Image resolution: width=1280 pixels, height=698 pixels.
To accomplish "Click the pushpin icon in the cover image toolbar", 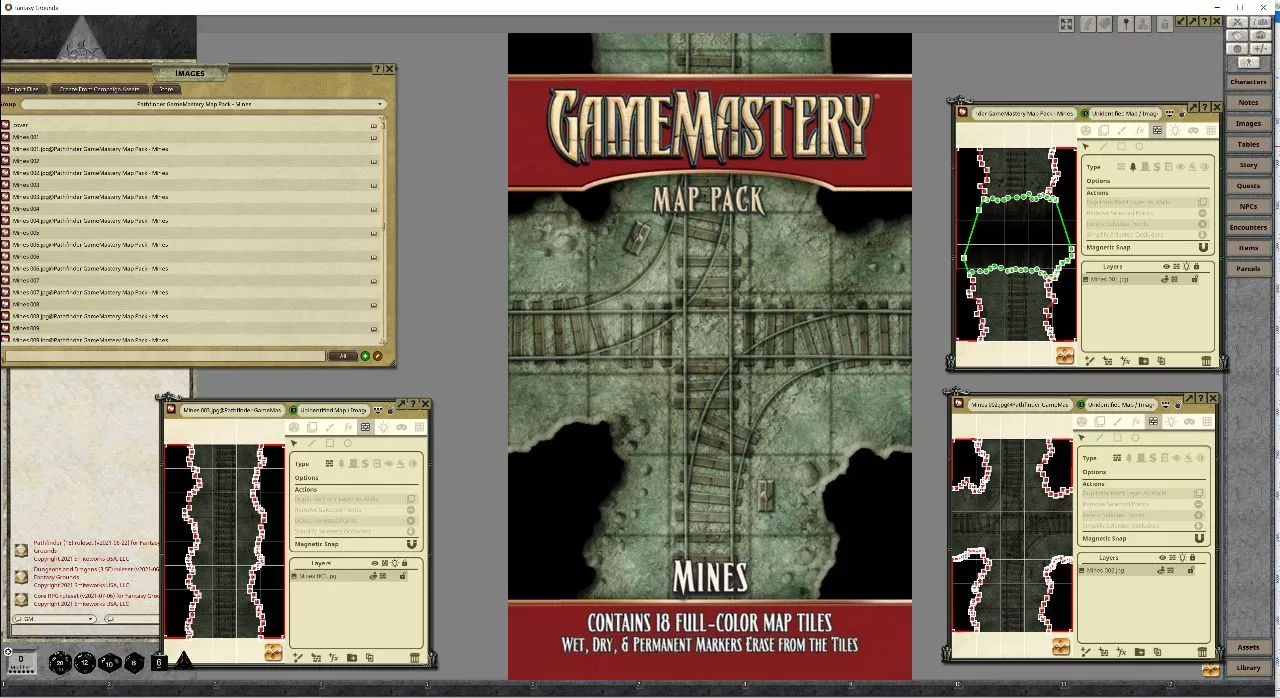I will pos(1126,24).
